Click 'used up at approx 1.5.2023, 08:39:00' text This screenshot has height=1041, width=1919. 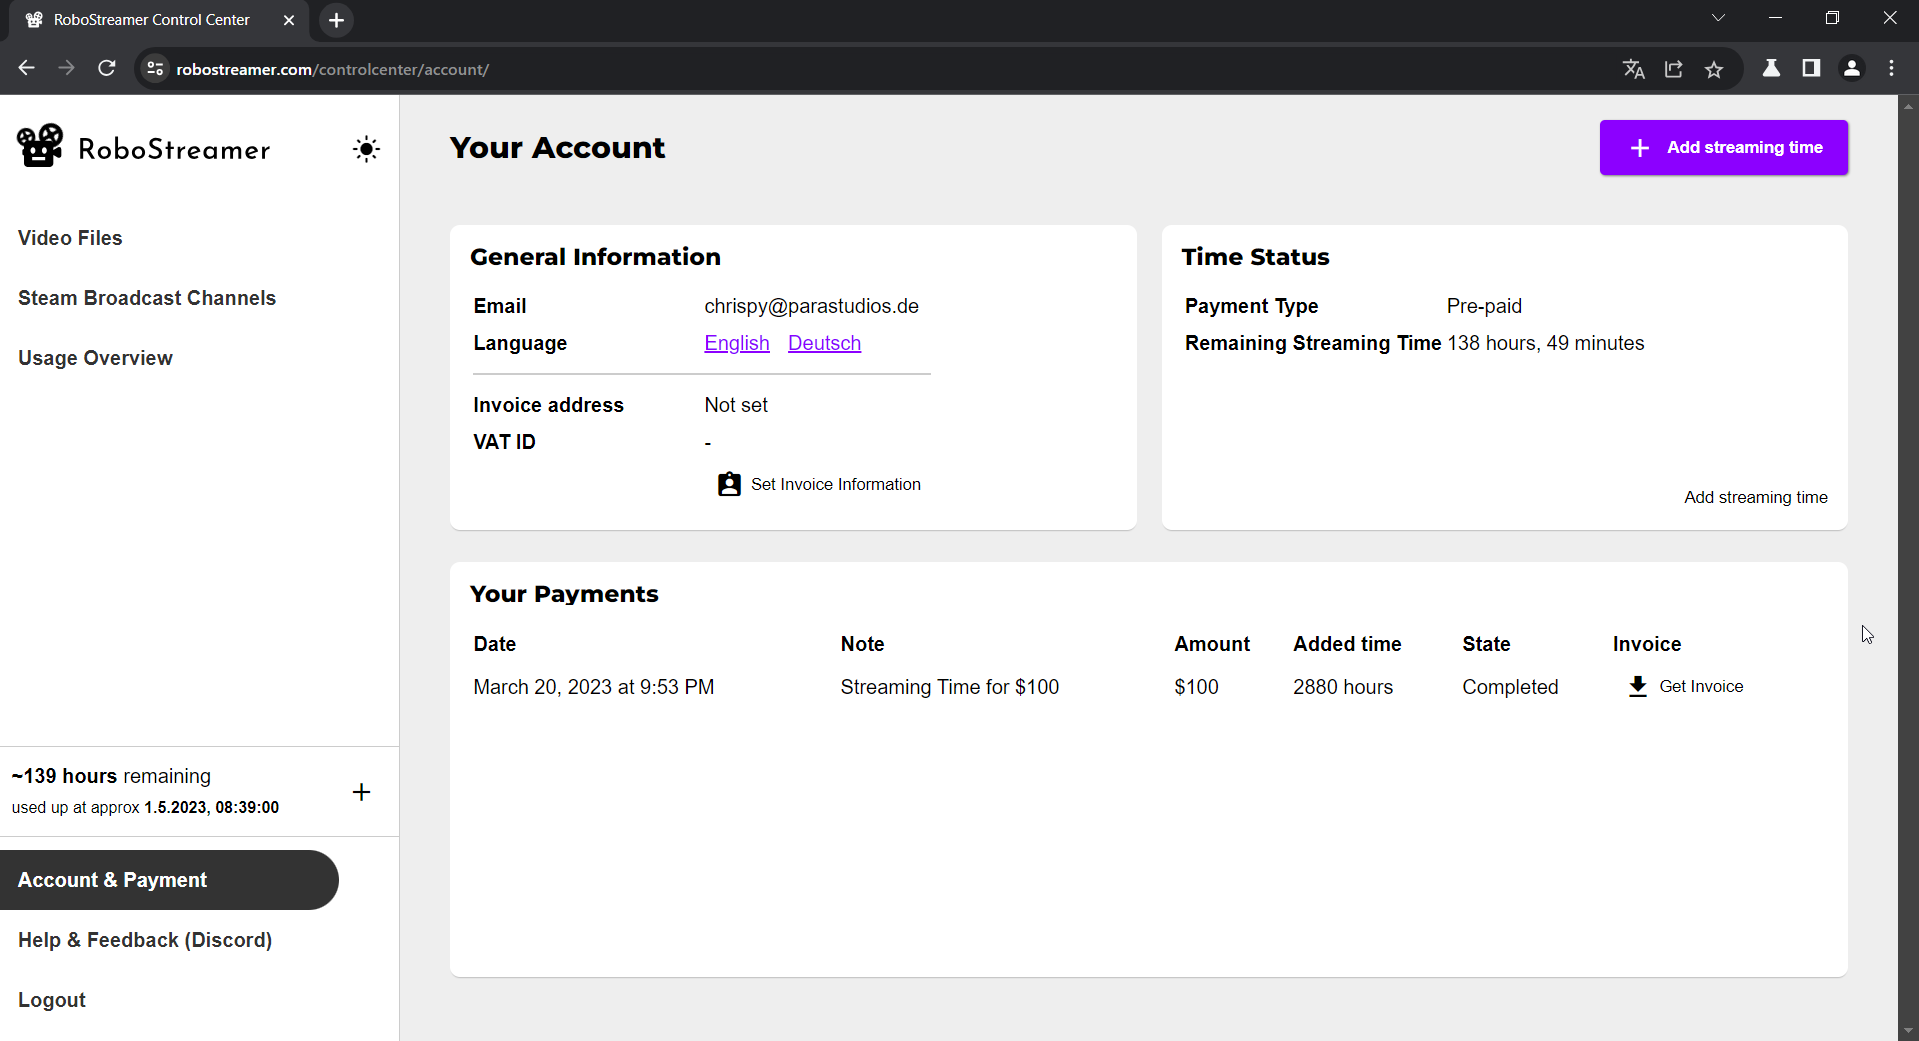click(x=145, y=807)
